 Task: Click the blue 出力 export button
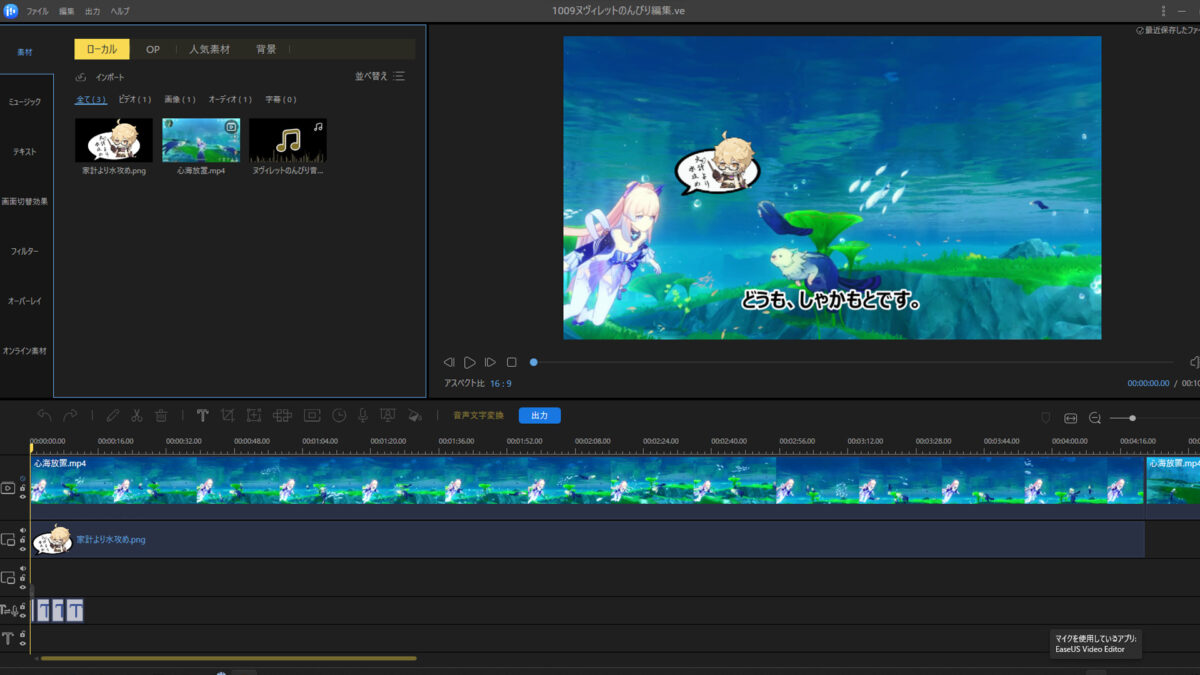pyautogui.click(x=540, y=415)
